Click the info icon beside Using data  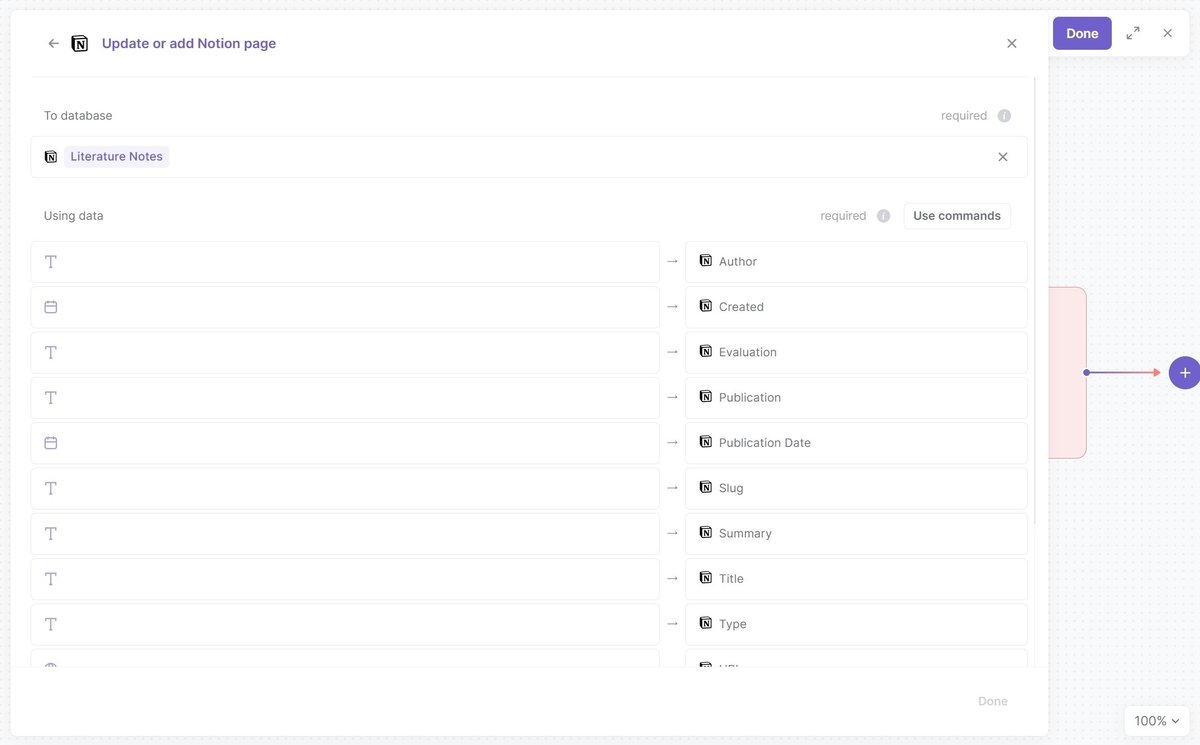[x=883, y=216]
